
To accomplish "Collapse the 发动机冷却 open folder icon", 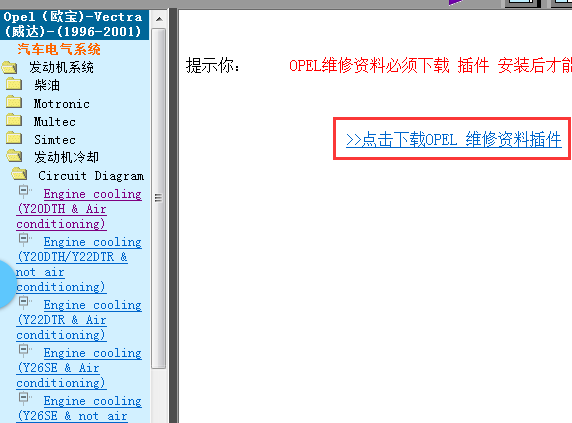I will (14, 156).
